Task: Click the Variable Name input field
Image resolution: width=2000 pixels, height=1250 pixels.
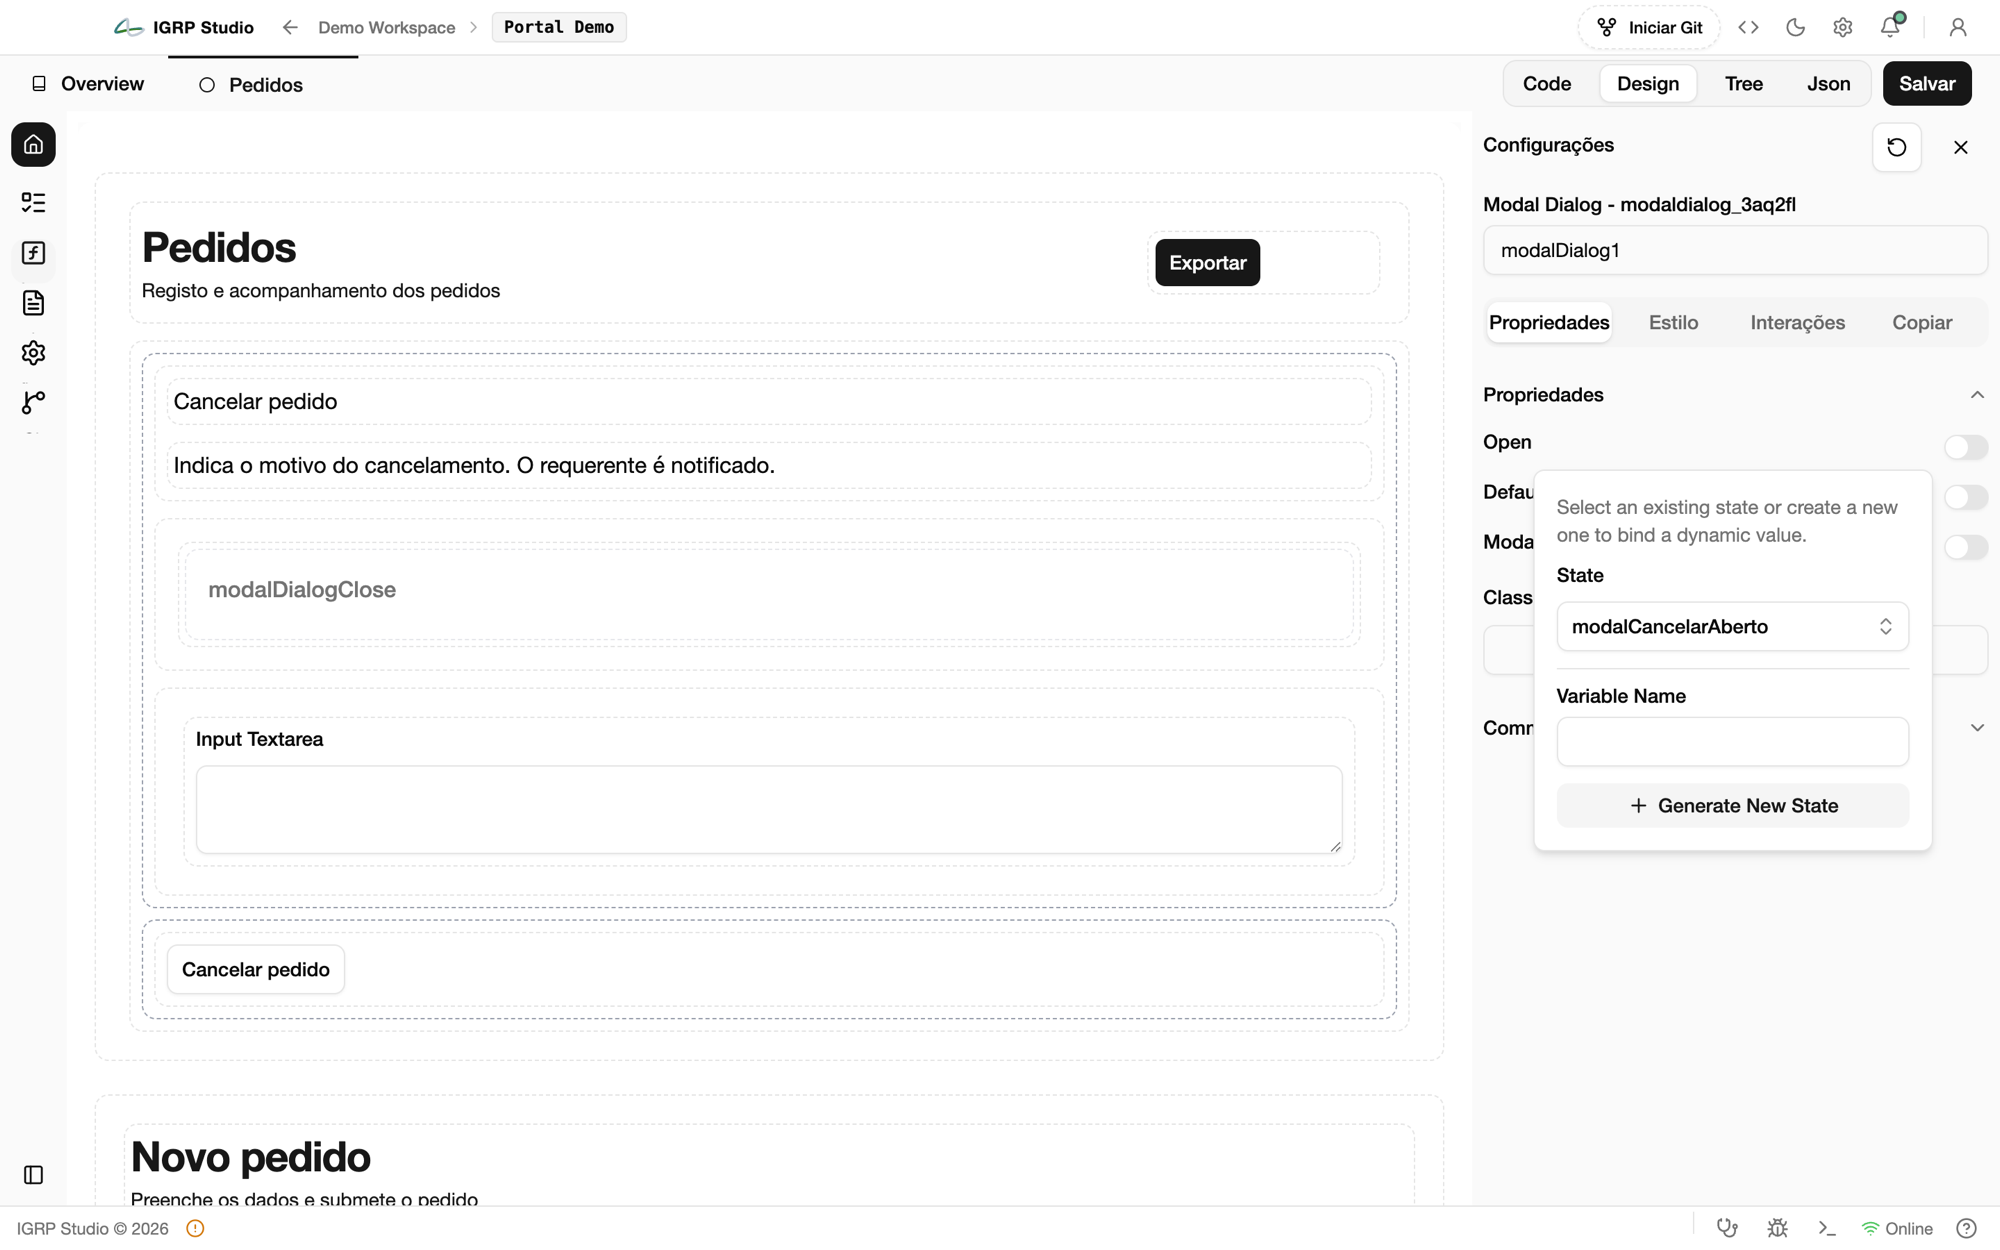Action: click(1732, 742)
